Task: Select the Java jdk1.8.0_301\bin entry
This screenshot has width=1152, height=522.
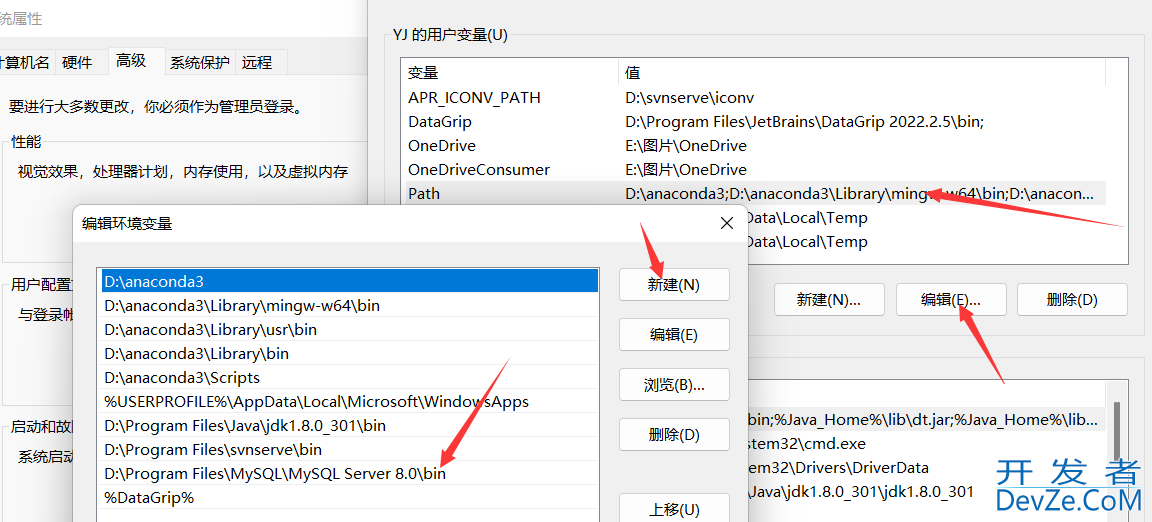Action: click(350, 425)
